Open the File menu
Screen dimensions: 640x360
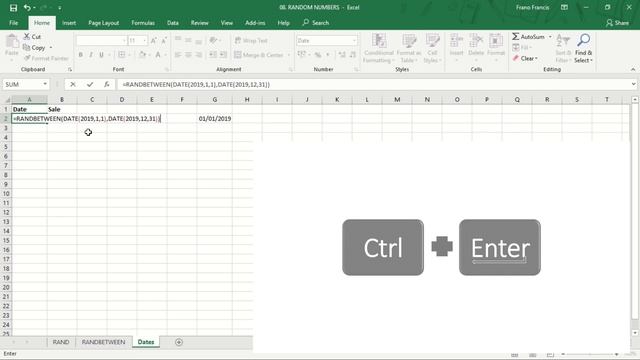13,23
